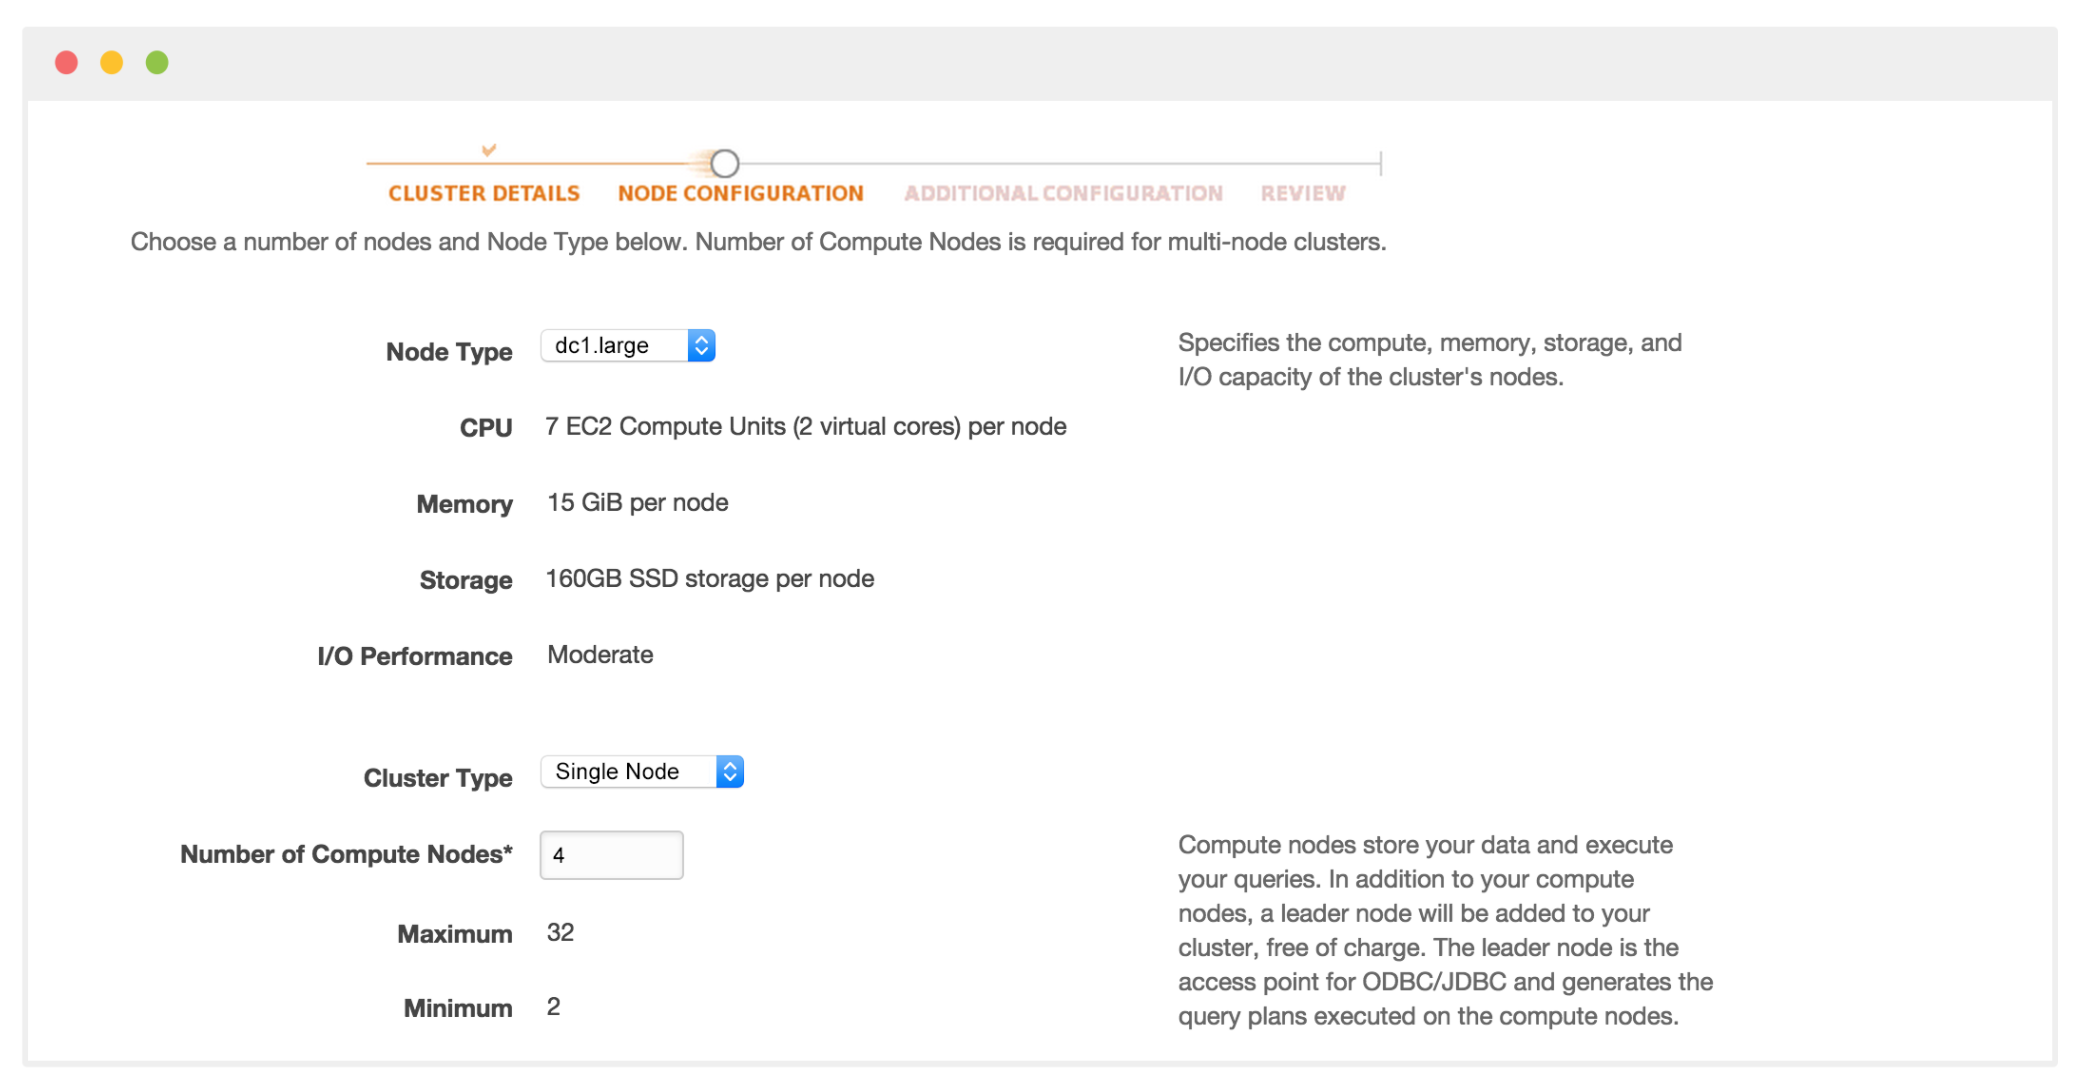The width and height of the screenshot is (2082, 1090).
Task: Click the red window control dot
Action: (x=66, y=62)
